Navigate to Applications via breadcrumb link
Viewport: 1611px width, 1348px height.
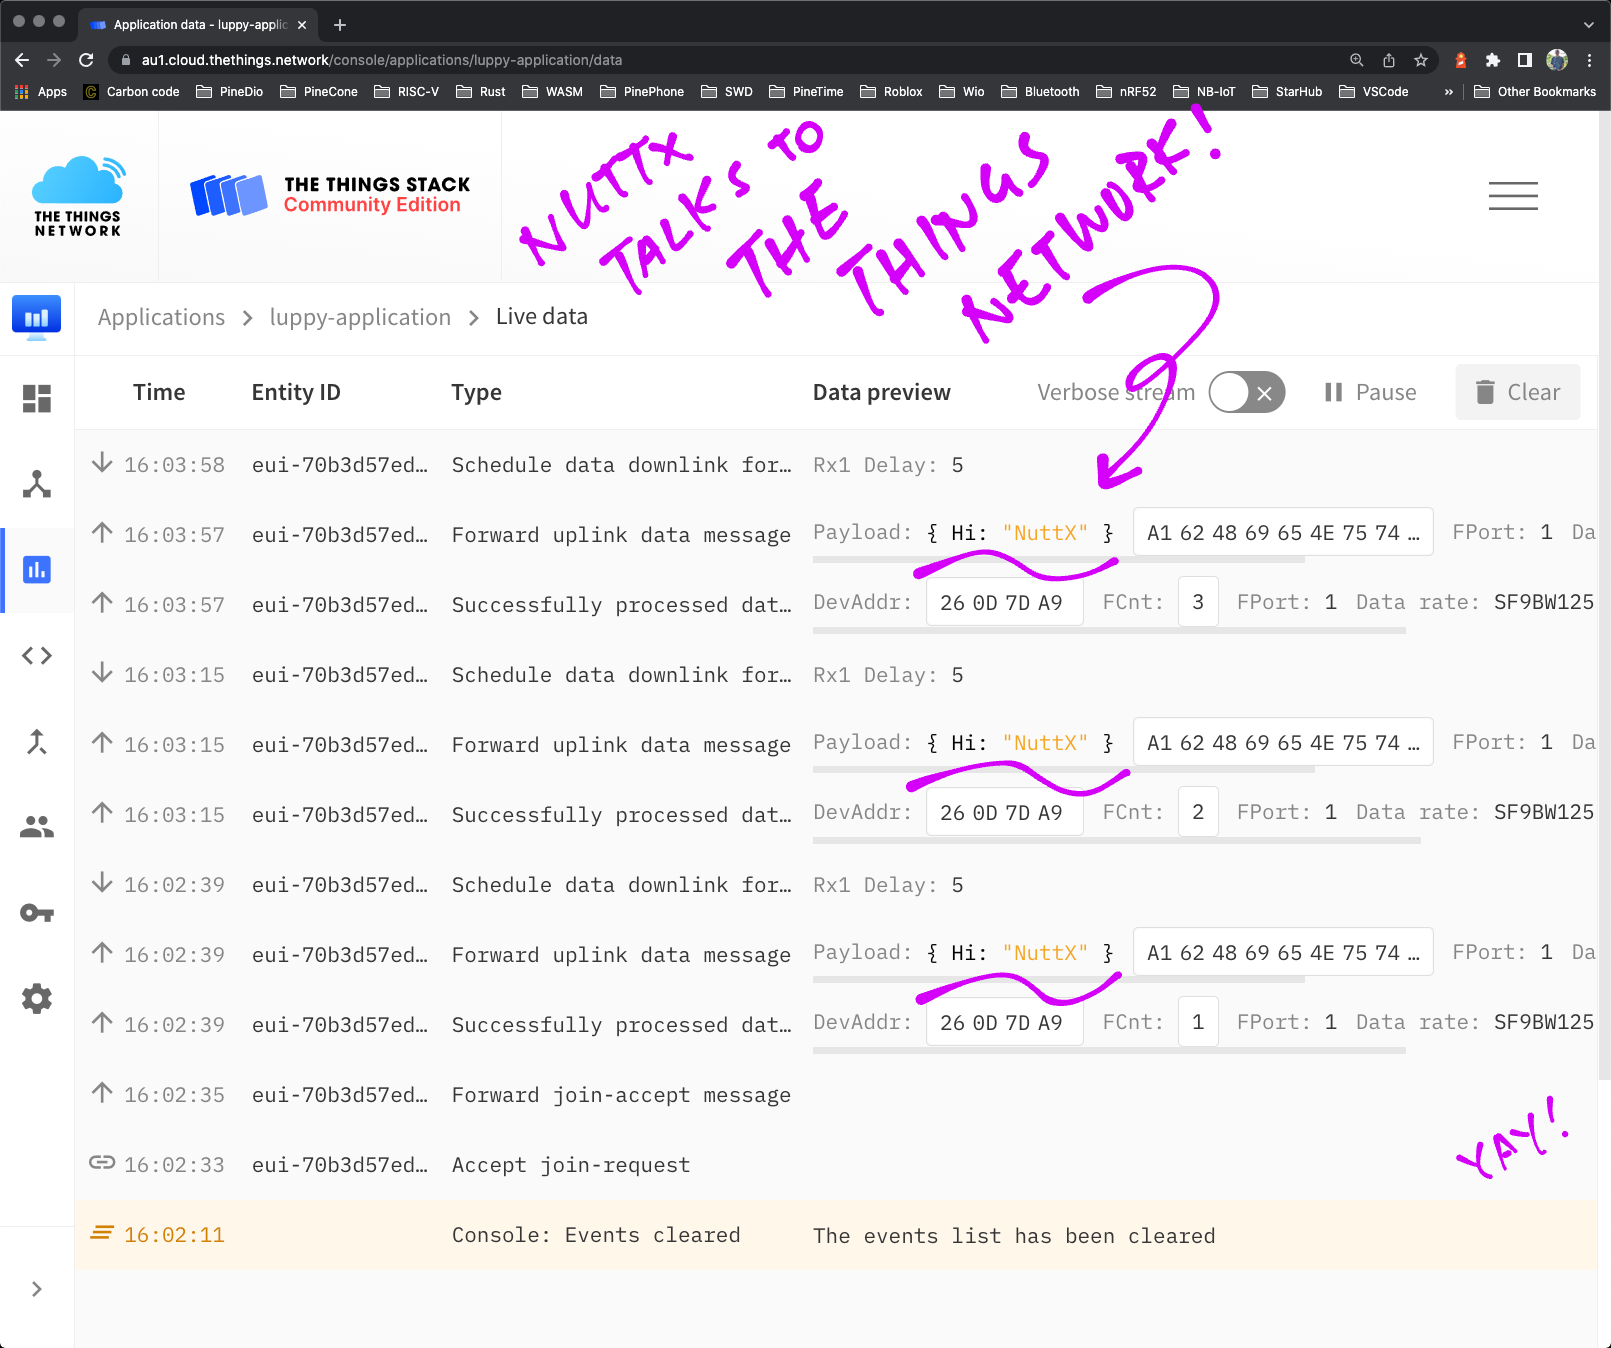161,317
